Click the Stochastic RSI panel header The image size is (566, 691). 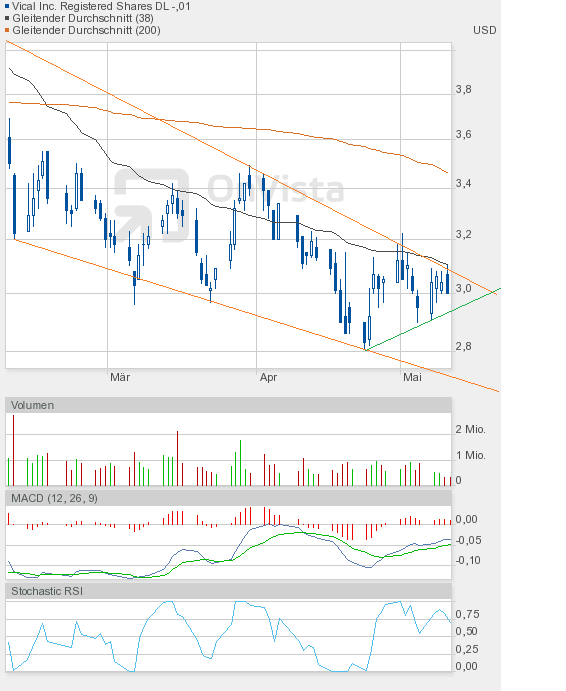coord(228,591)
